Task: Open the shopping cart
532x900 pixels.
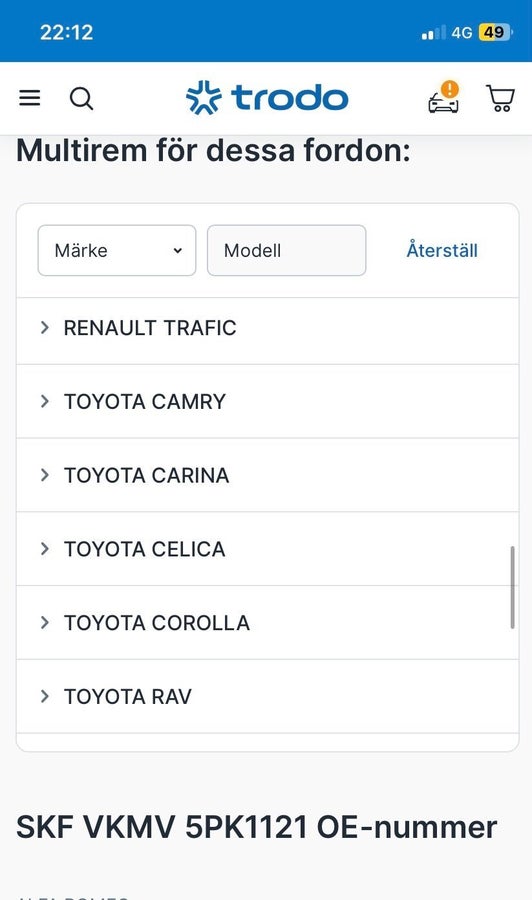Action: tap(500, 98)
